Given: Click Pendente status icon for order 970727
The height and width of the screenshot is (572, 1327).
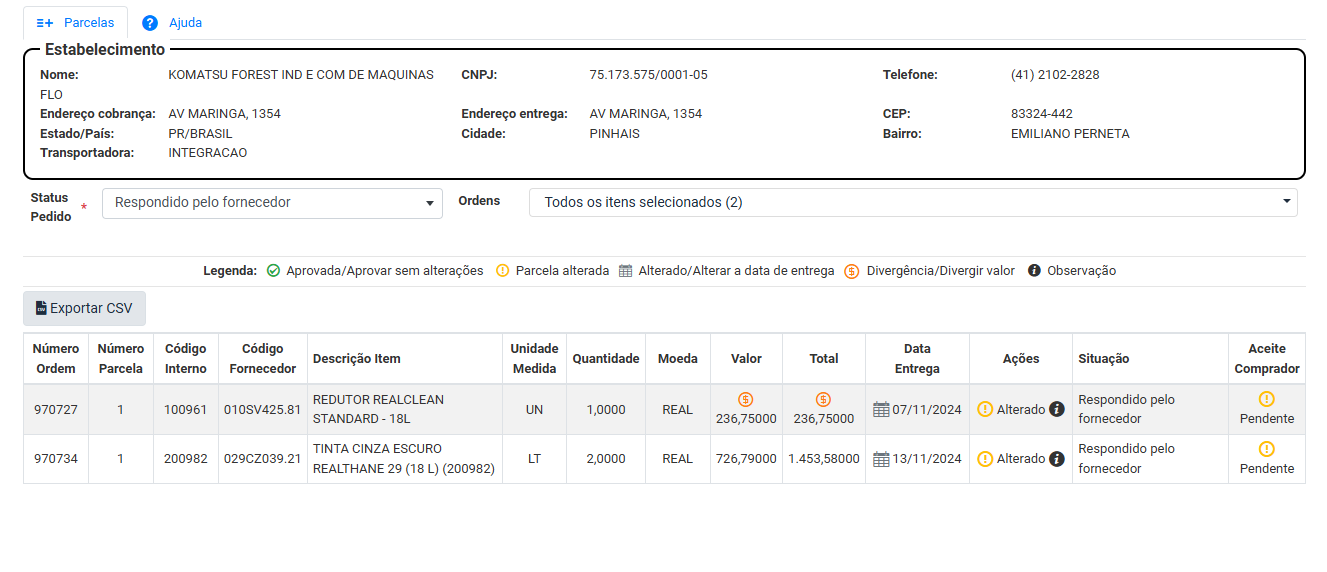Looking at the screenshot, I should (x=1267, y=399).
